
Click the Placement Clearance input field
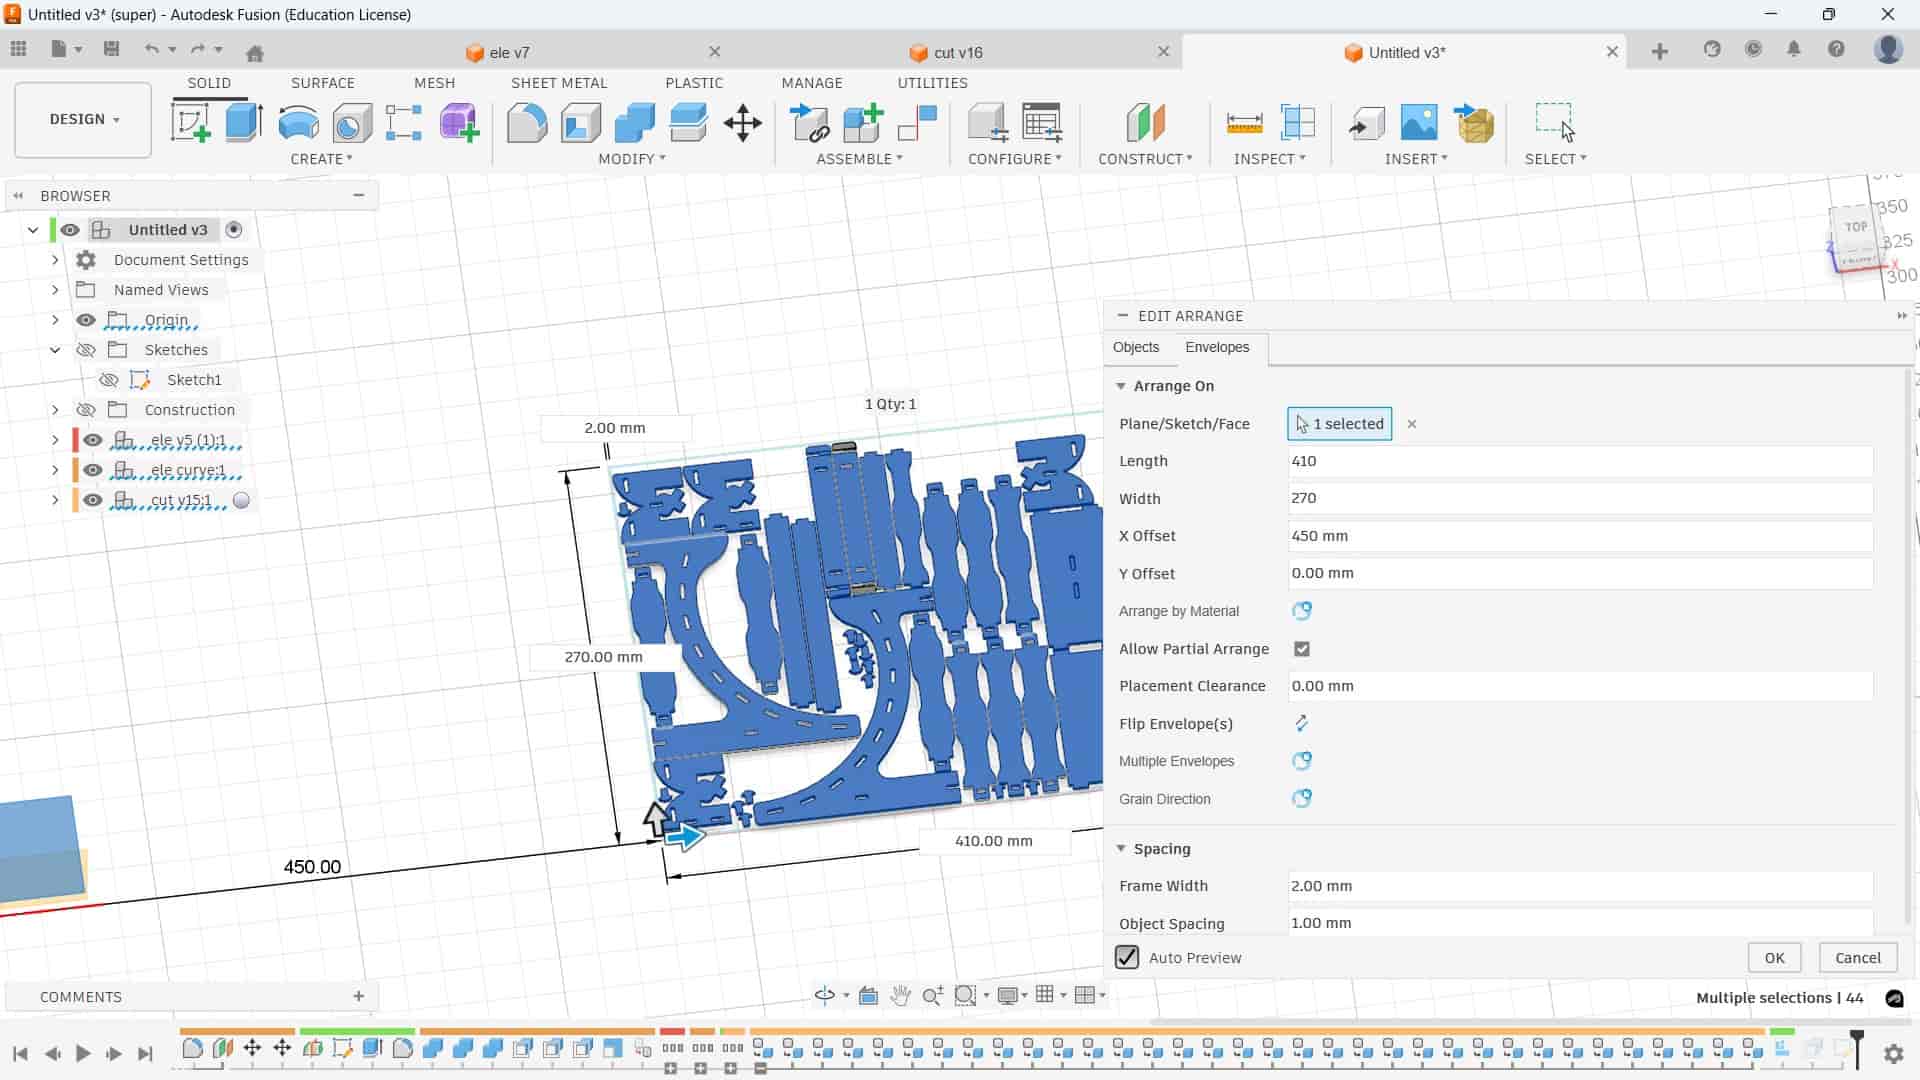[x=1578, y=686]
